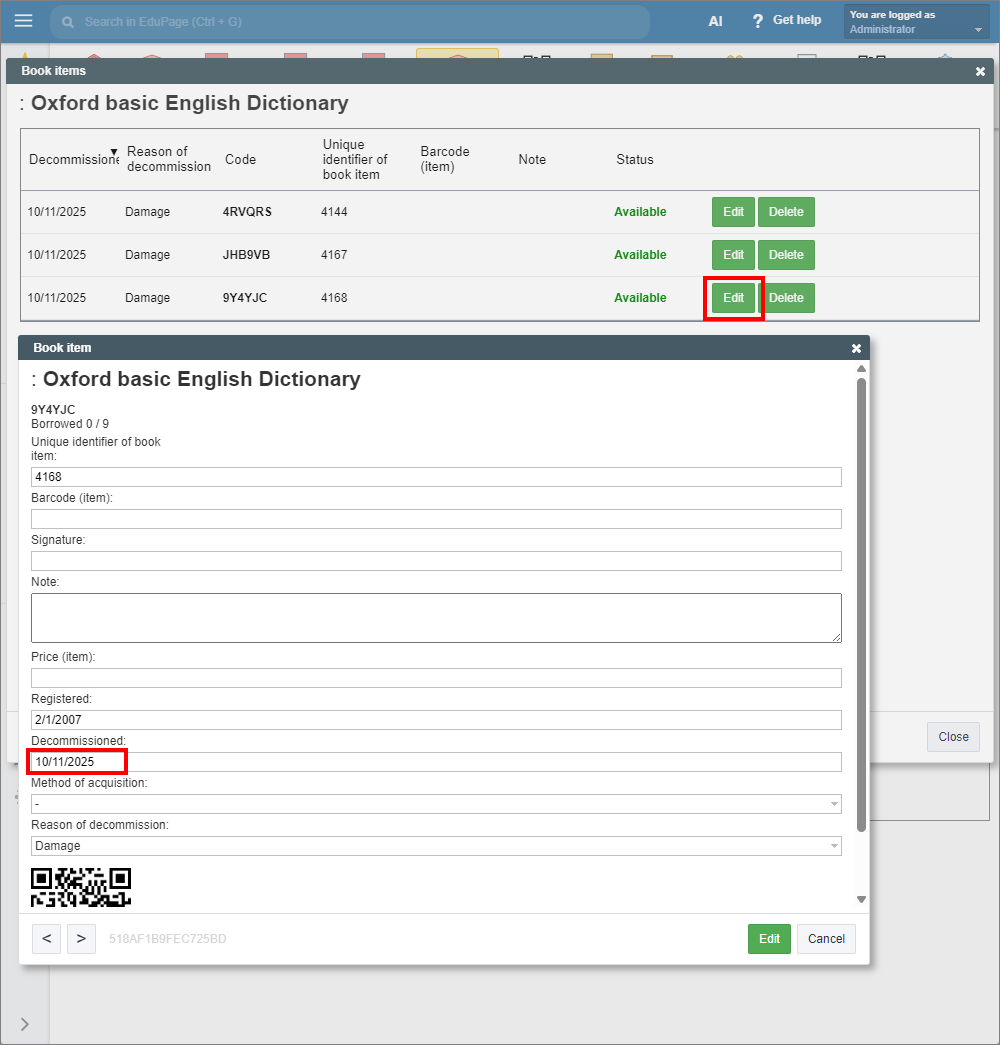Expand the left sidebar chevron
This screenshot has width=1000, height=1045.
tap(24, 1023)
